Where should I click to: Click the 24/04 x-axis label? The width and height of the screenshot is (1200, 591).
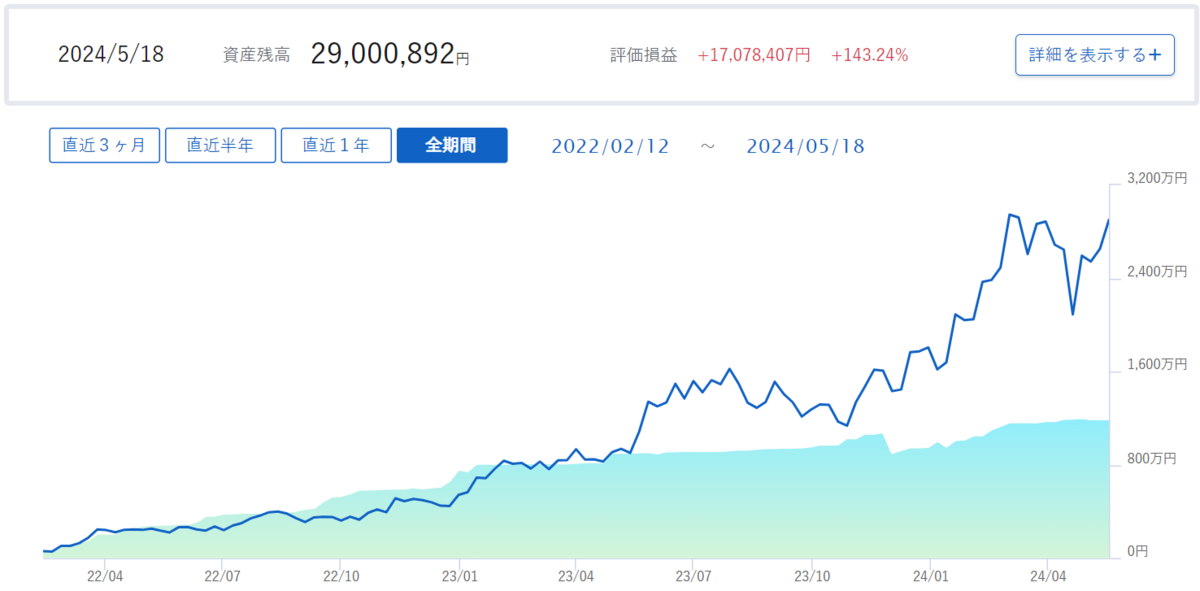pyautogui.click(x=1047, y=576)
